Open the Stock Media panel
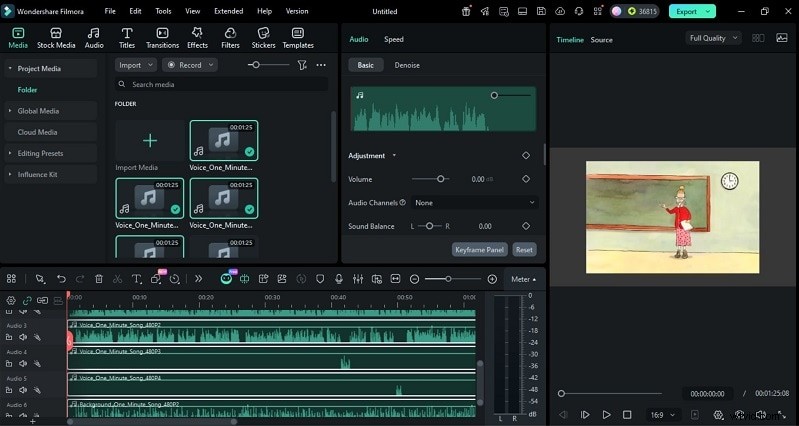 click(x=56, y=38)
